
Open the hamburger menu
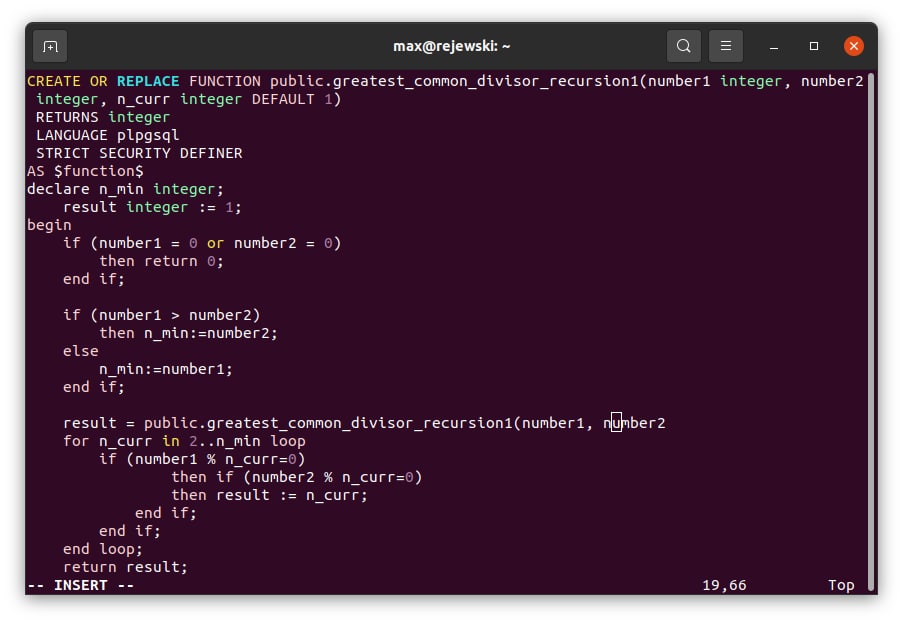pos(726,46)
